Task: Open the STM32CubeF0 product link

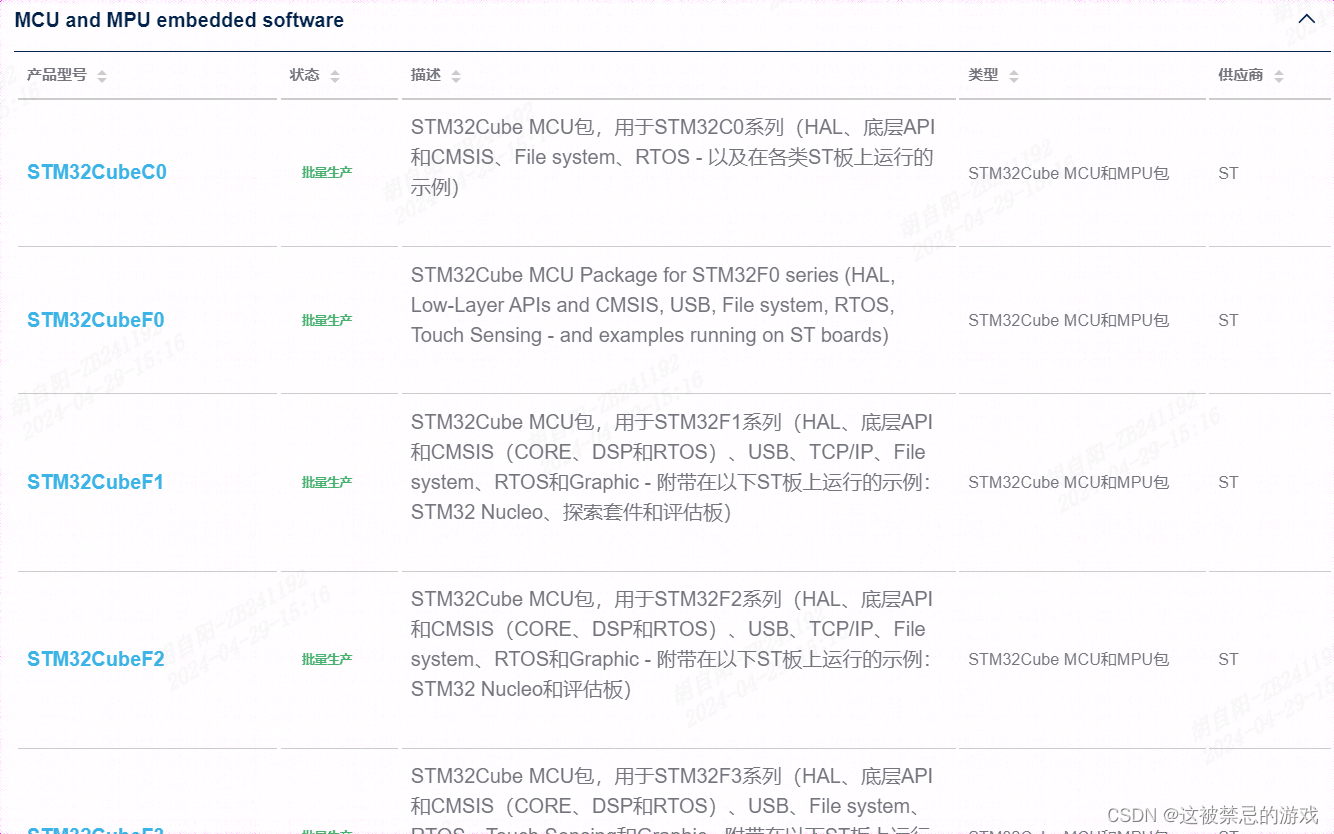Action: coord(96,320)
